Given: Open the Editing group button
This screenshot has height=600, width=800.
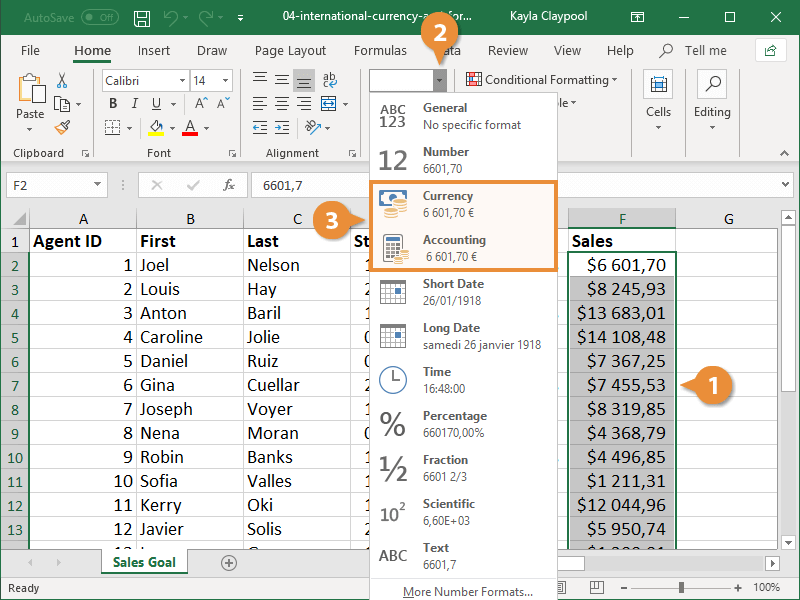Looking at the screenshot, I should click(x=712, y=101).
